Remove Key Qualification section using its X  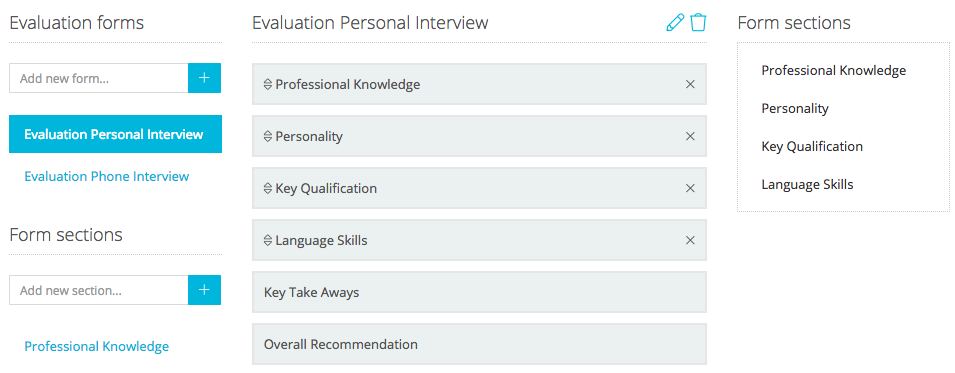pyautogui.click(x=690, y=188)
